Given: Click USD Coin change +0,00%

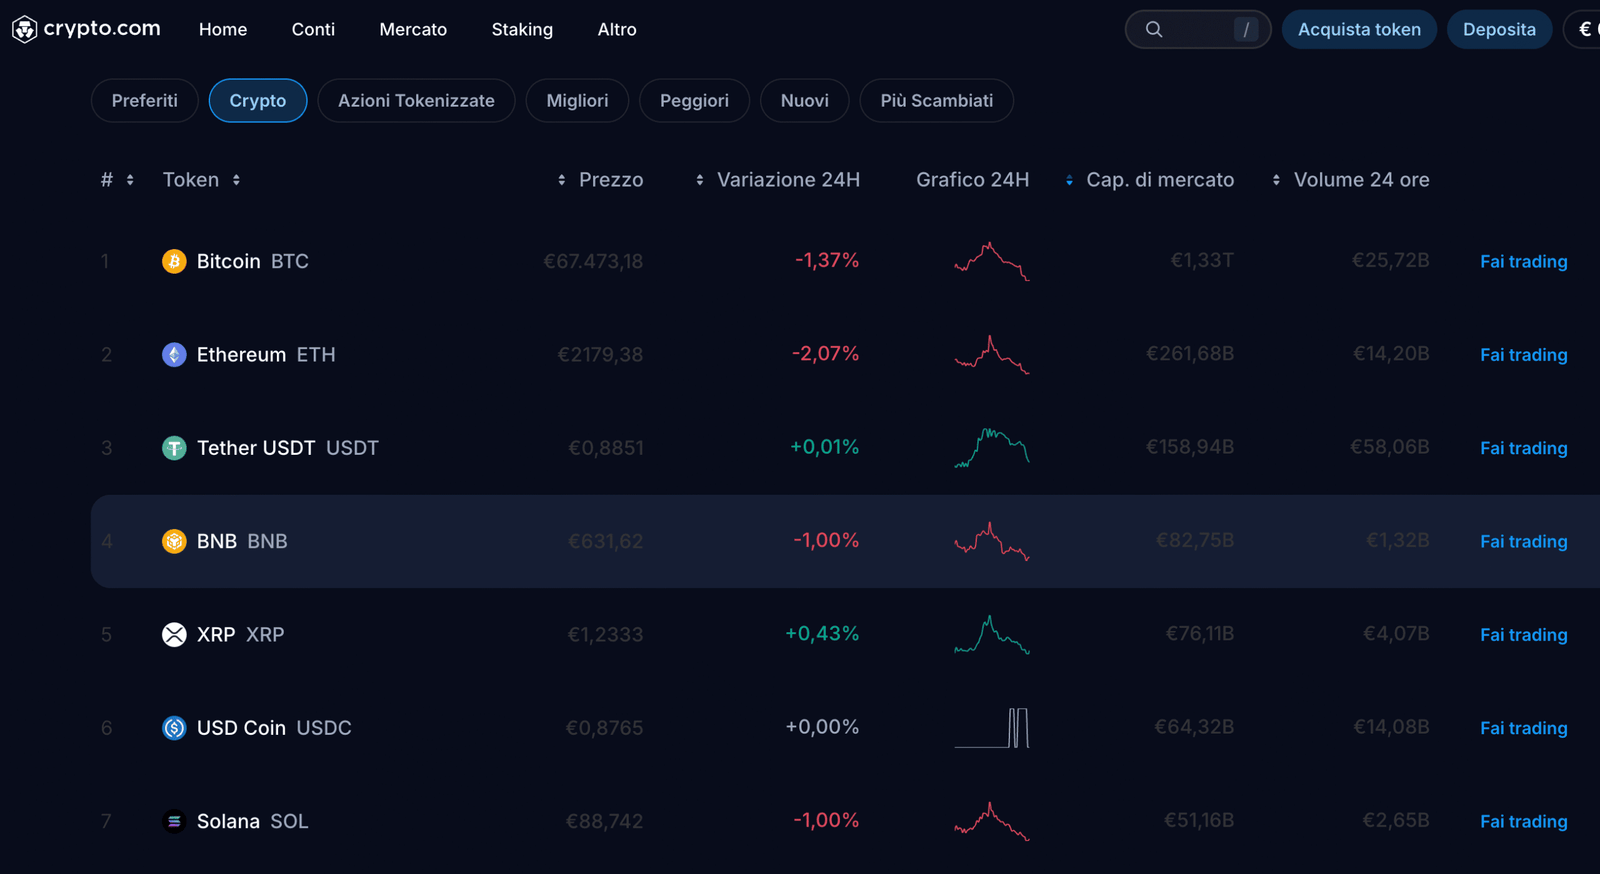Looking at the screenshot, I should pyautogui.click(x=822, y=727).
